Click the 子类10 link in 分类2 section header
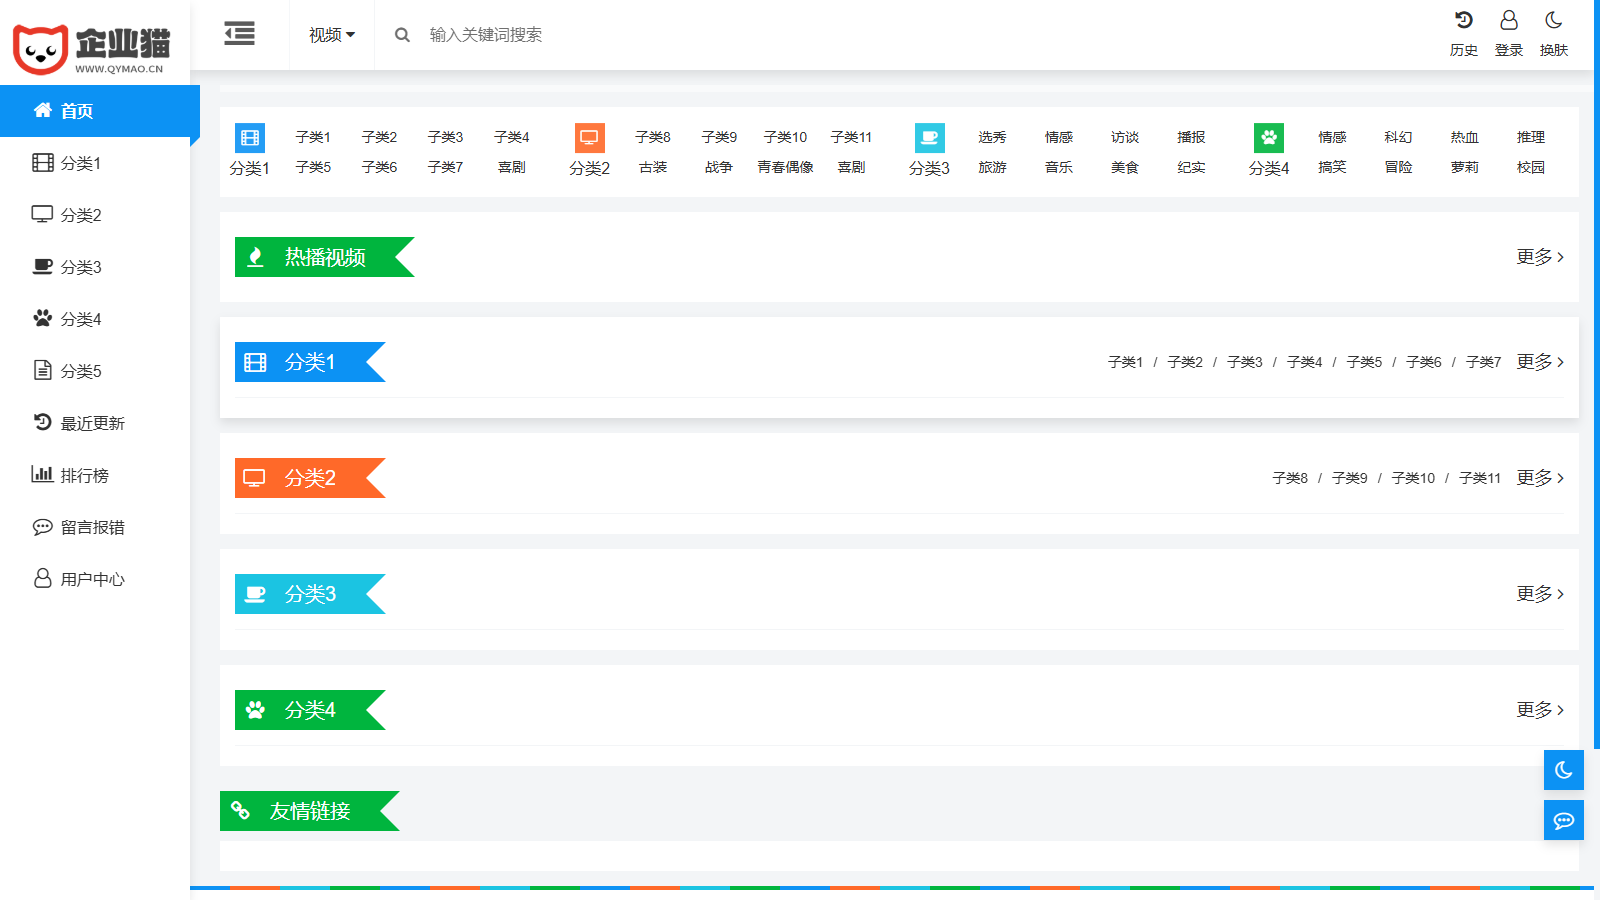1600x900 pixels. point(1412,478)
